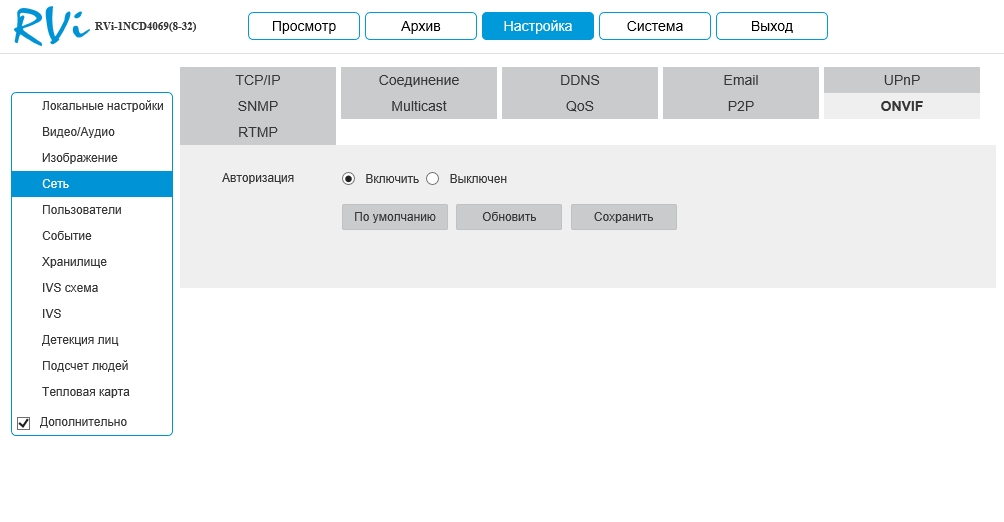Toggle the Дополнительно checkbox
The width and height of the screenshot is (1004, 522).
coord(24,423)
